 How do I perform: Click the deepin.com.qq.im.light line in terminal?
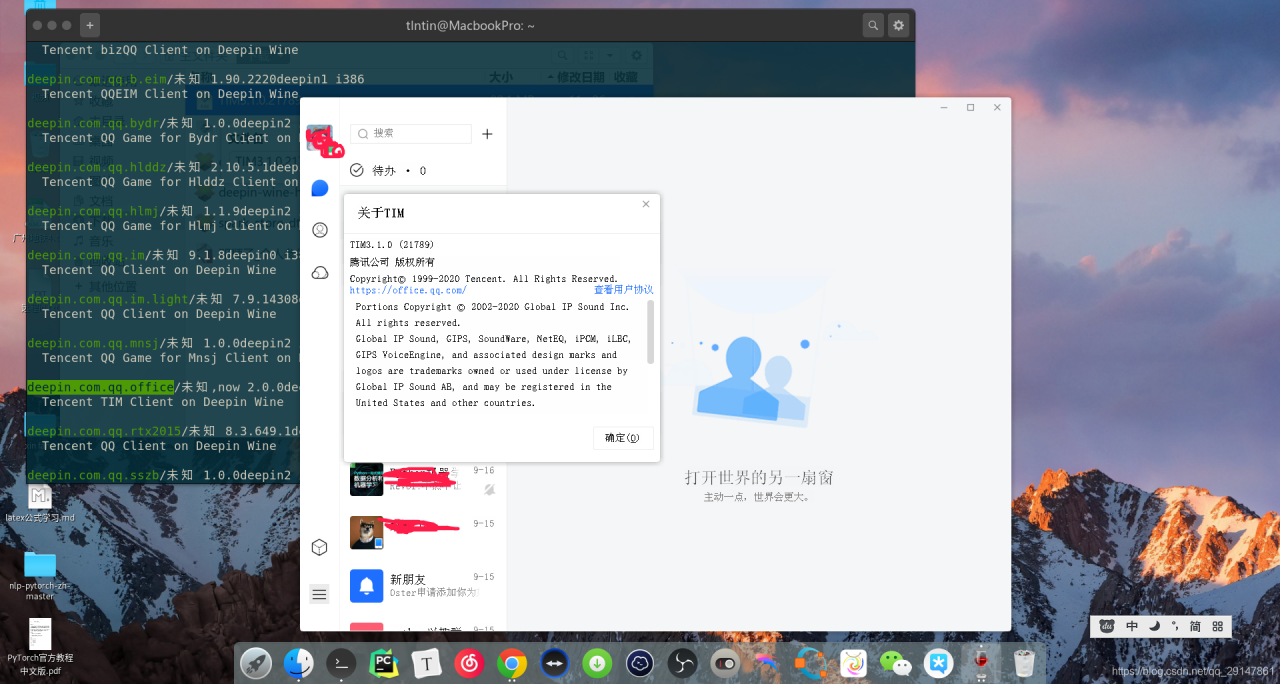pyautogui.click(x=163, y=299)
